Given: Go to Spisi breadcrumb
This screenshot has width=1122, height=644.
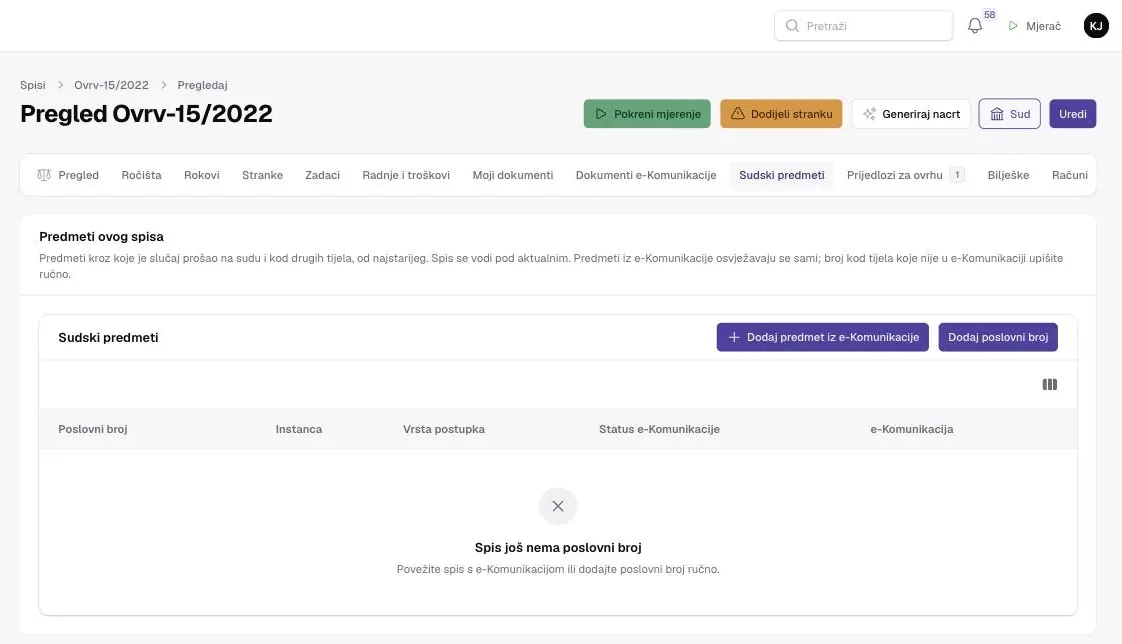Looking at the screenshot, I should click(x=33, y=85).
